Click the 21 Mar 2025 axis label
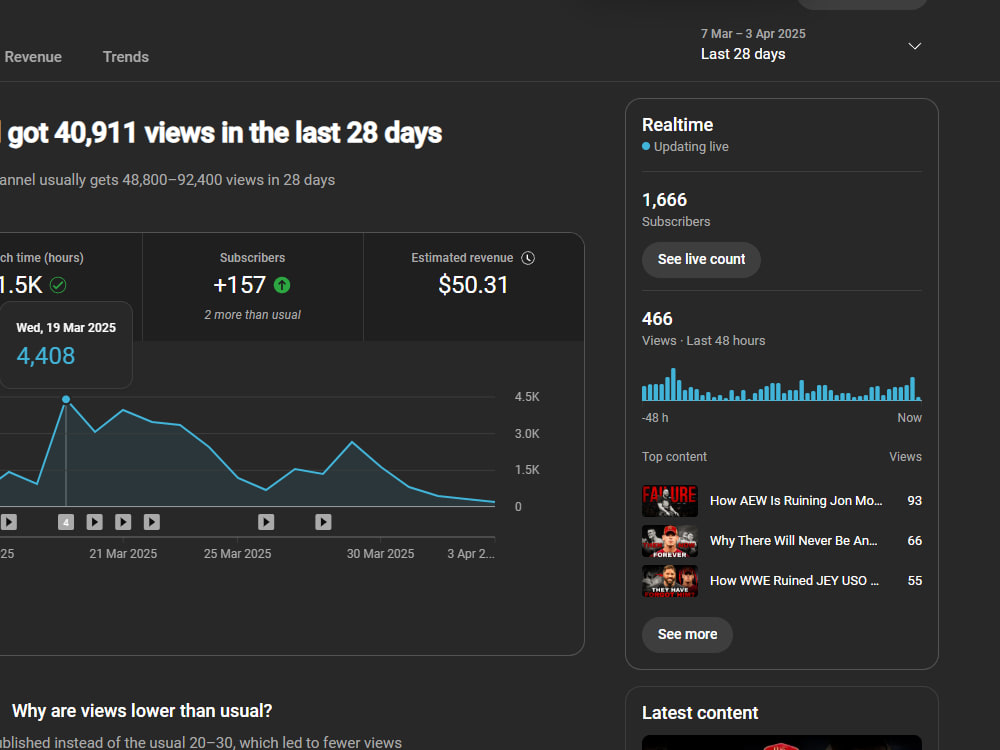The image size is (1000, 750). click(123, 554)
